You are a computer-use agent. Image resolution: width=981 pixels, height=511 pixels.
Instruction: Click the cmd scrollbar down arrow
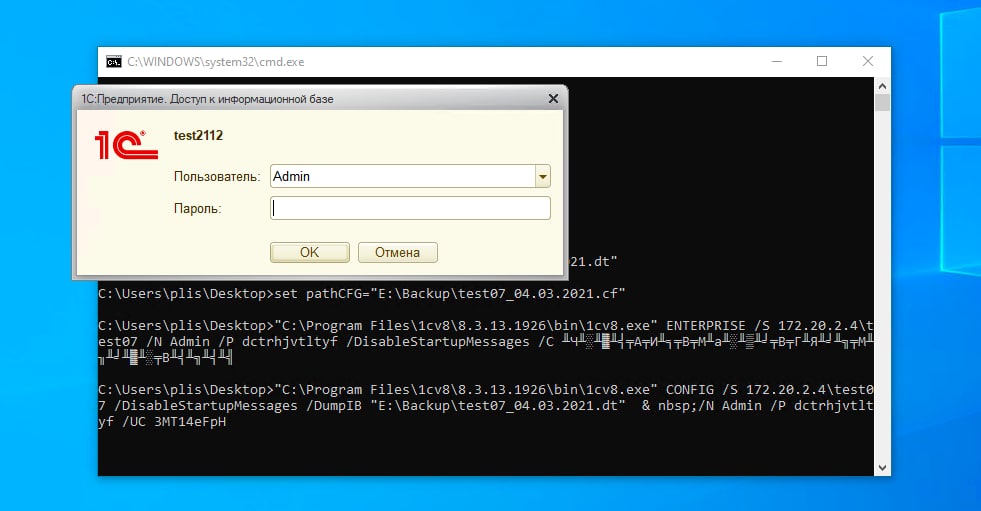point(882,468)
